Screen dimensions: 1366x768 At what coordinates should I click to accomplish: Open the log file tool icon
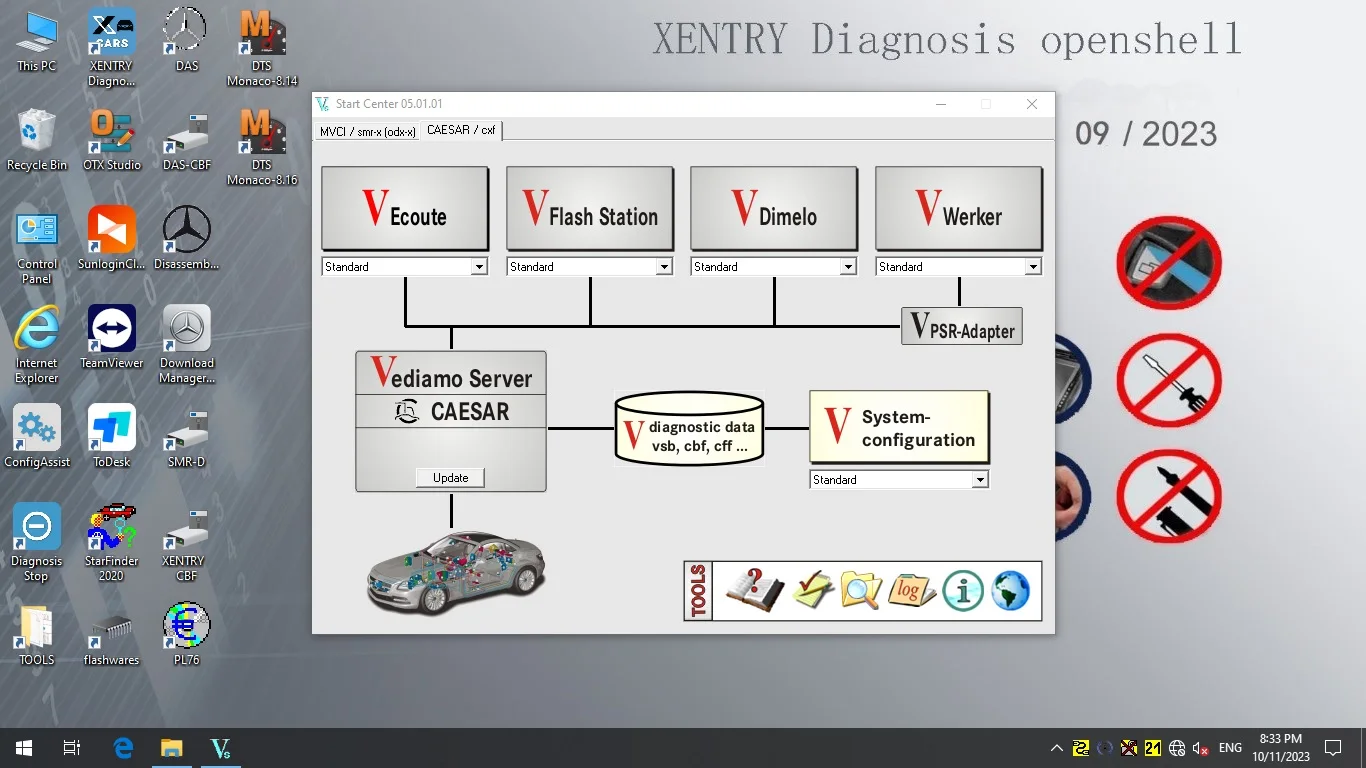click(x=911, y=590)
